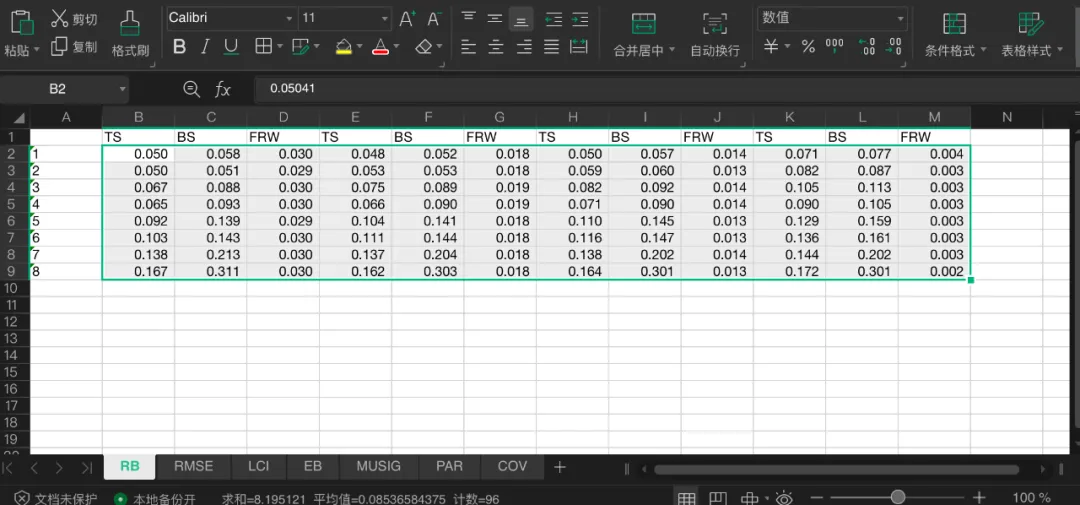Click the zoom in plus button
The width and height of the screenshot is (1080, 505).
979,497
